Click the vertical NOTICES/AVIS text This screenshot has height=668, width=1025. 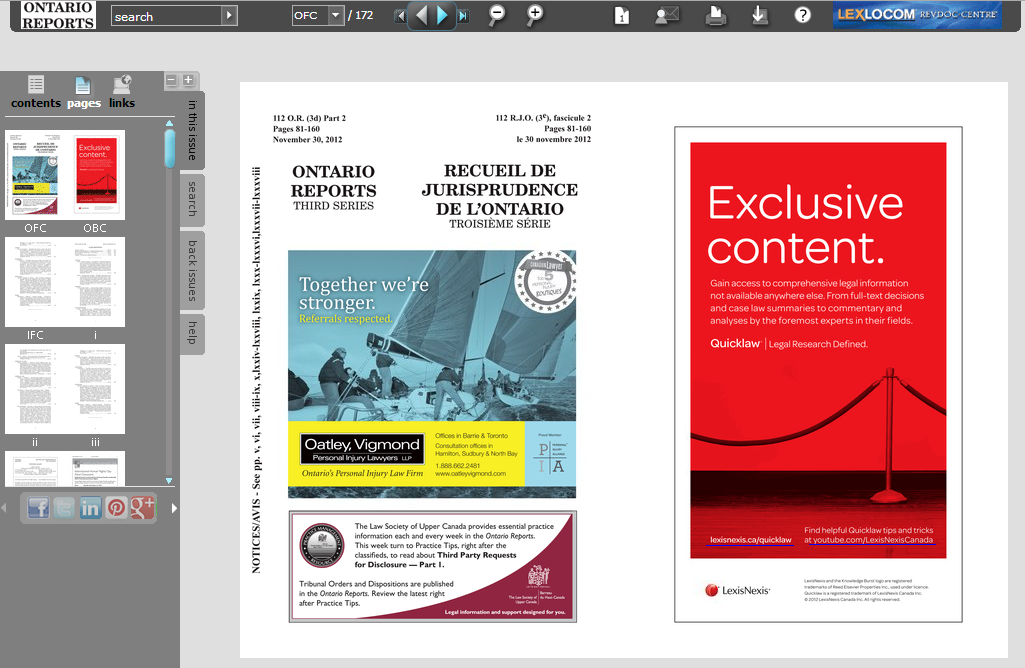(256, 370)
